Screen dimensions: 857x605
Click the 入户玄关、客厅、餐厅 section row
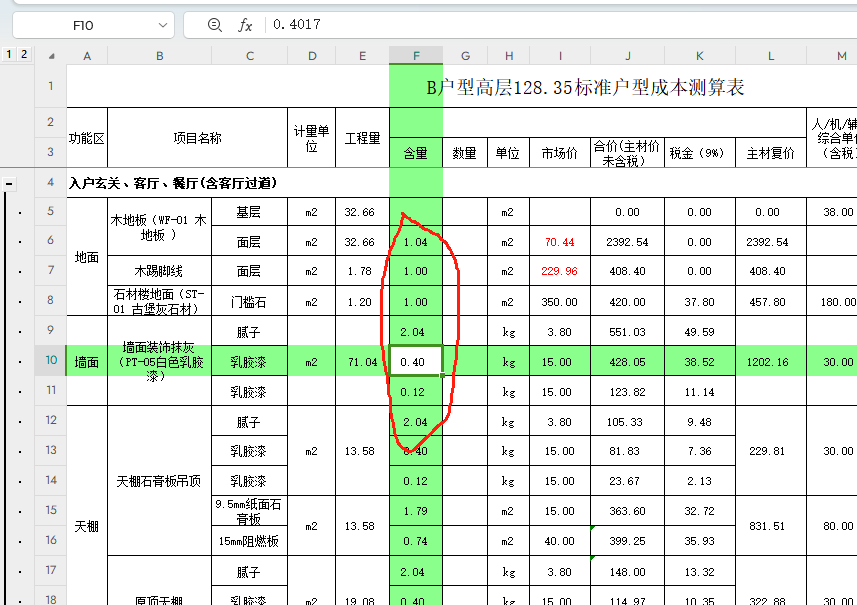173,184
